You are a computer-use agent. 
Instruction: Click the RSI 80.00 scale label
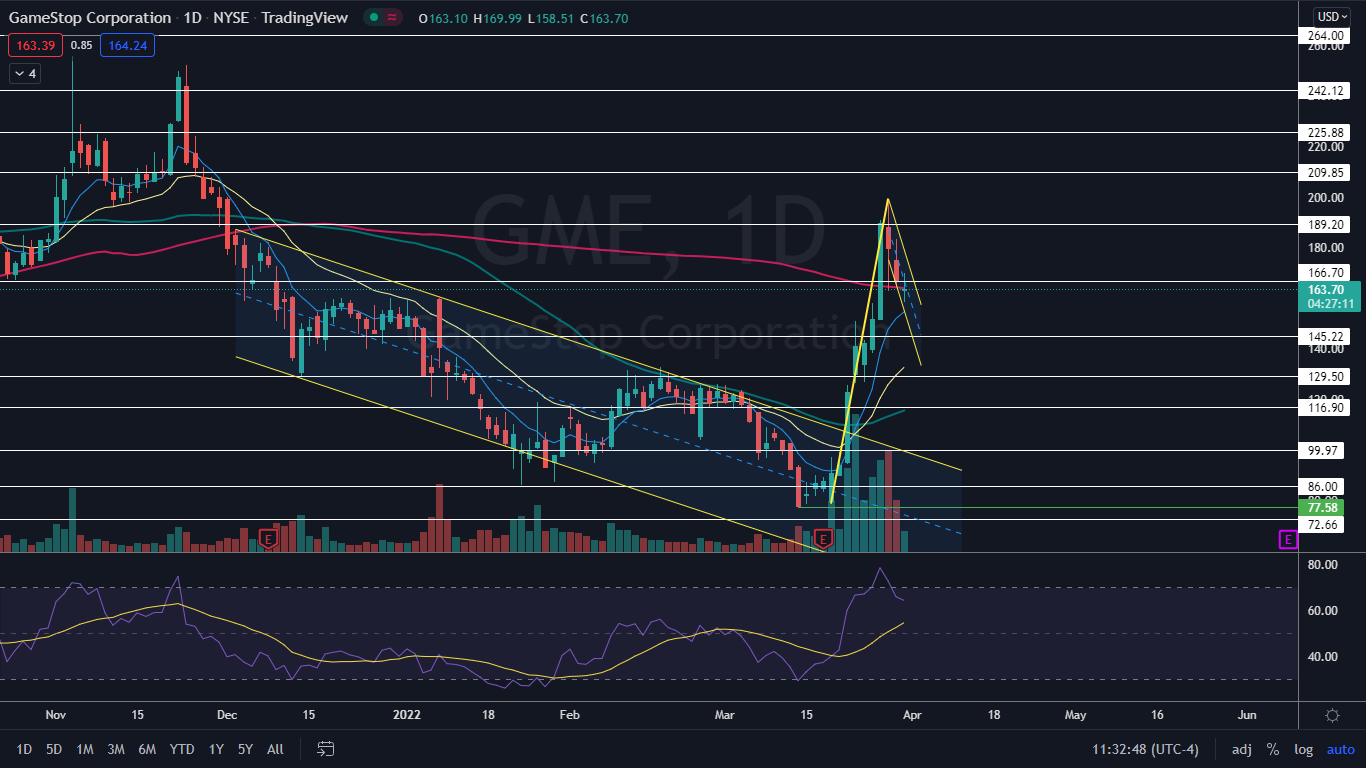coord(1322,565)
